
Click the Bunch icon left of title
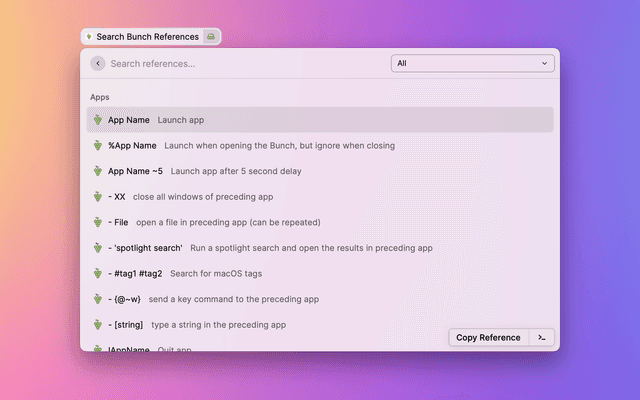[90, 37]
